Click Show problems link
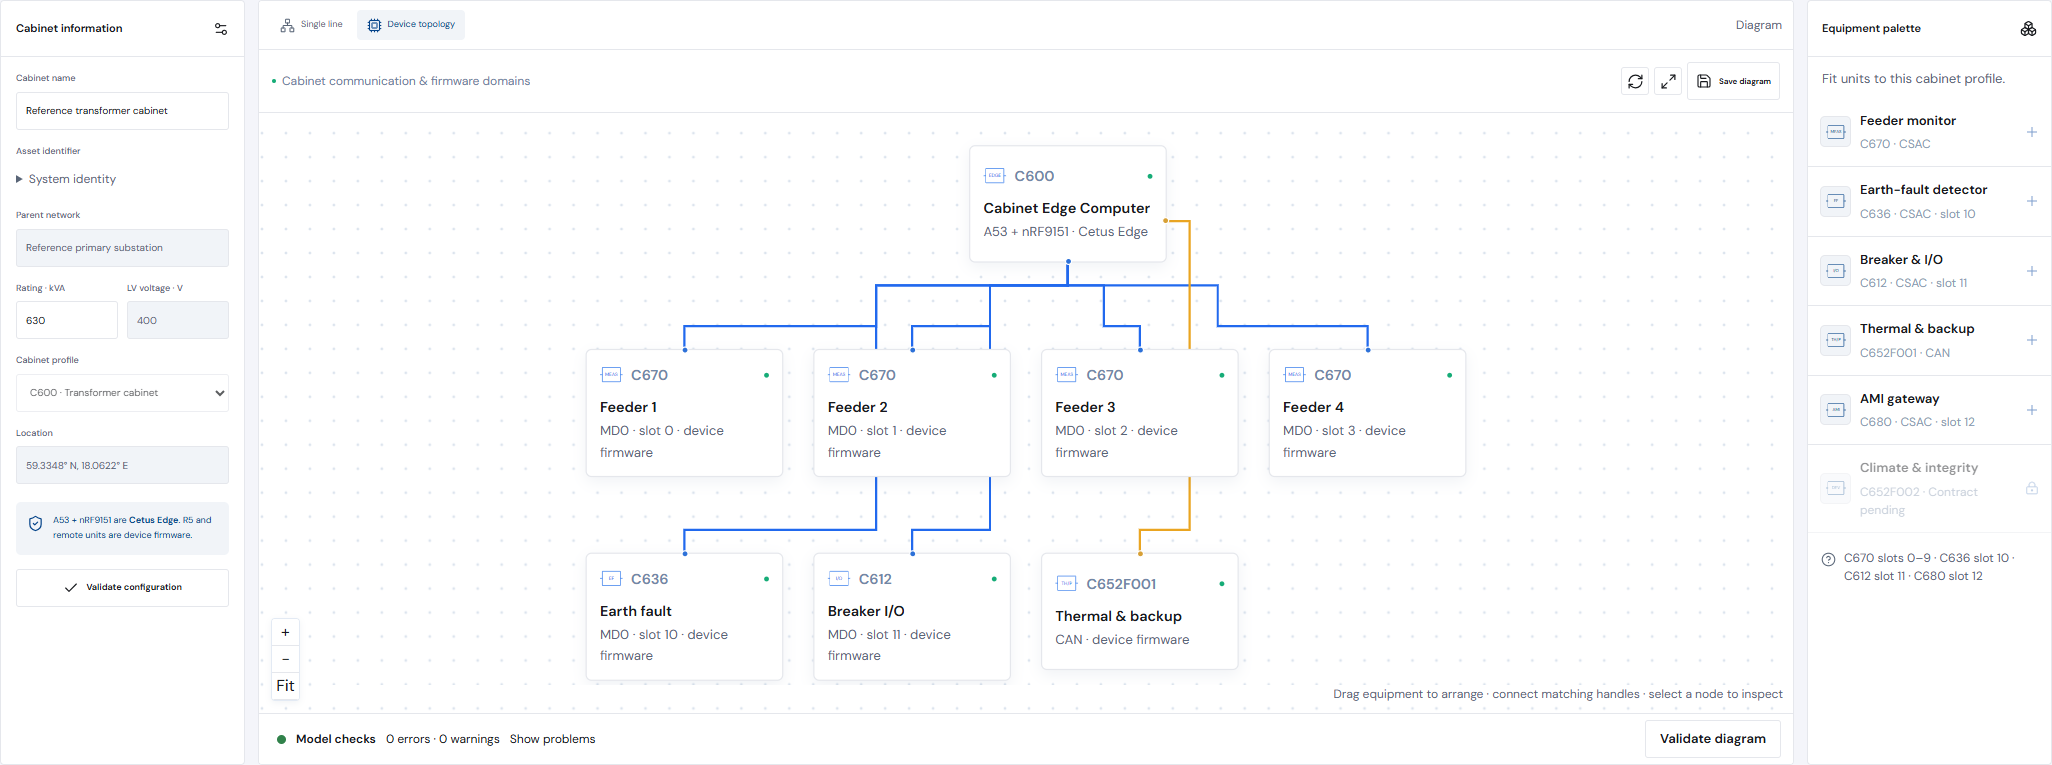This screenshot has height=765, width=2052. click(x=552, y=739)
